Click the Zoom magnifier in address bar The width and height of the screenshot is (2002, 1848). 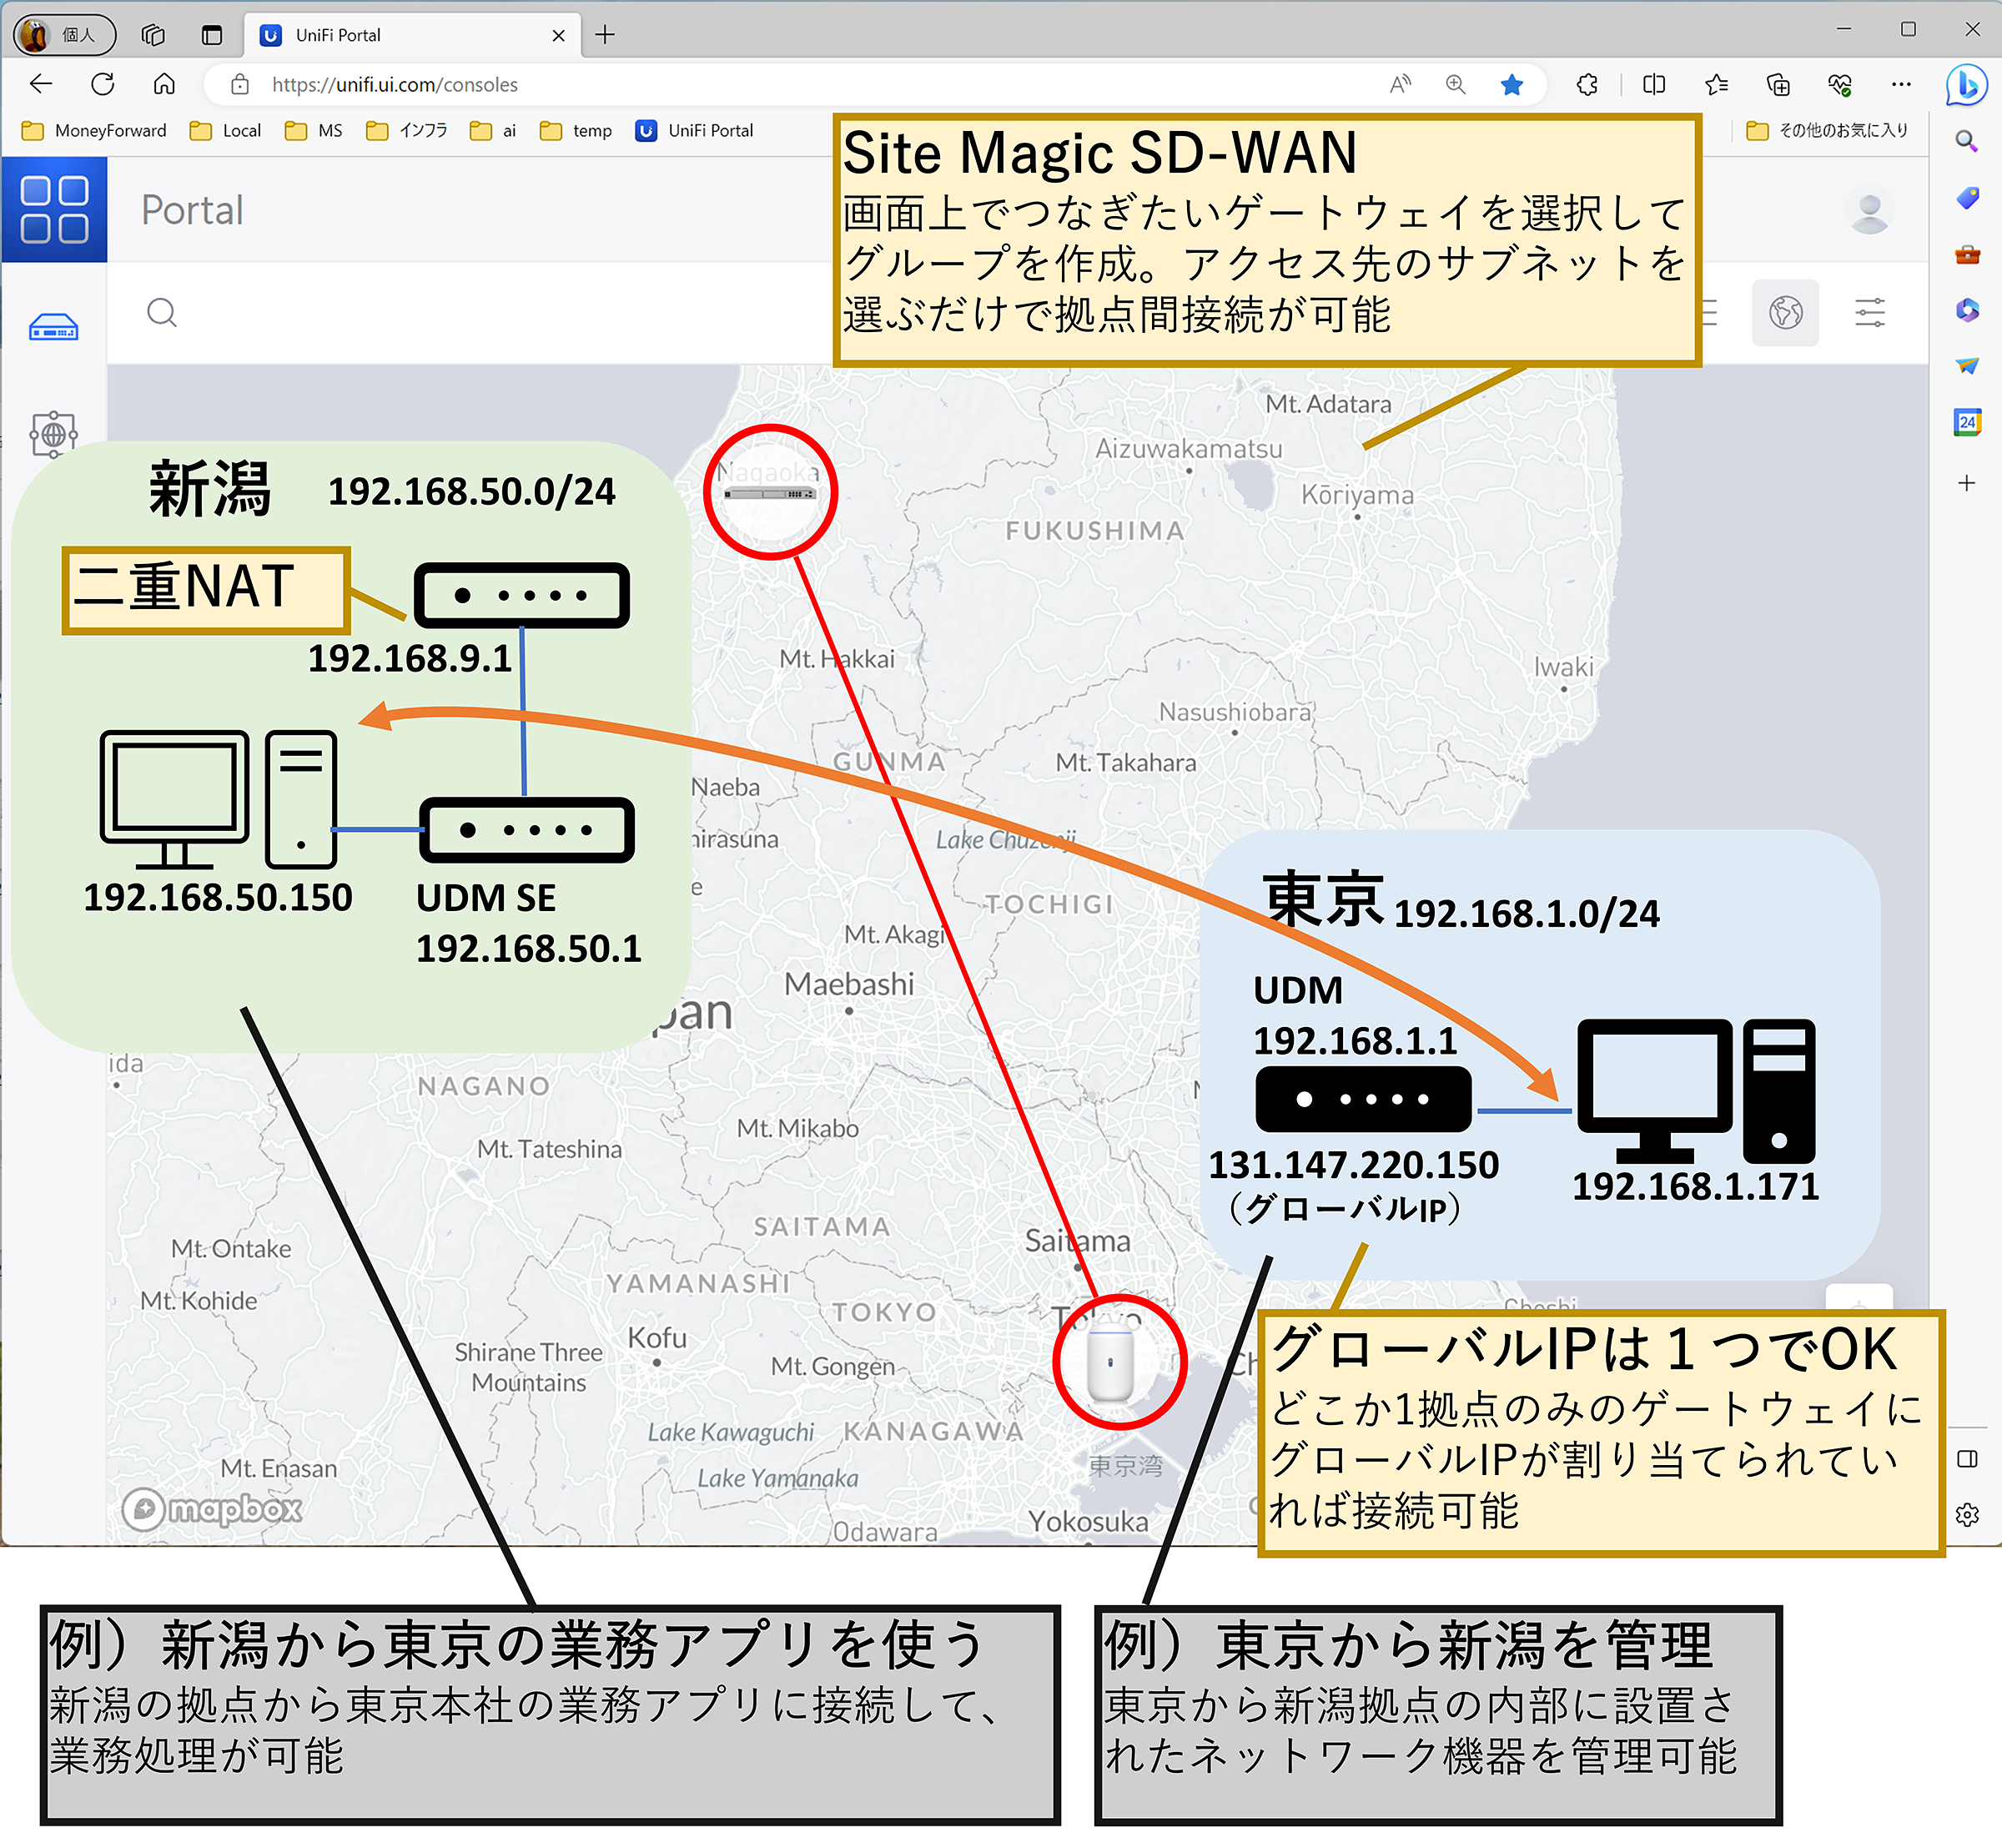tap(1456, 85)
